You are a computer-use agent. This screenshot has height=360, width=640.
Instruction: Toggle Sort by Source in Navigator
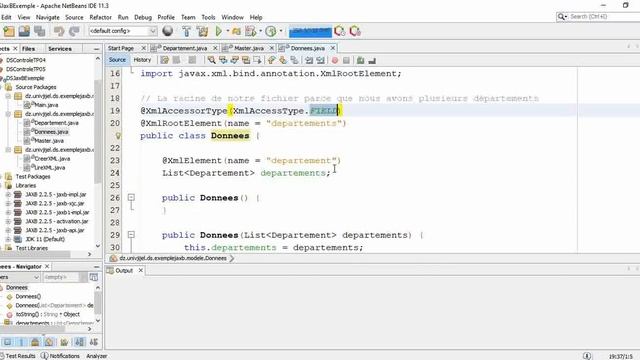[x=94, y=342]
